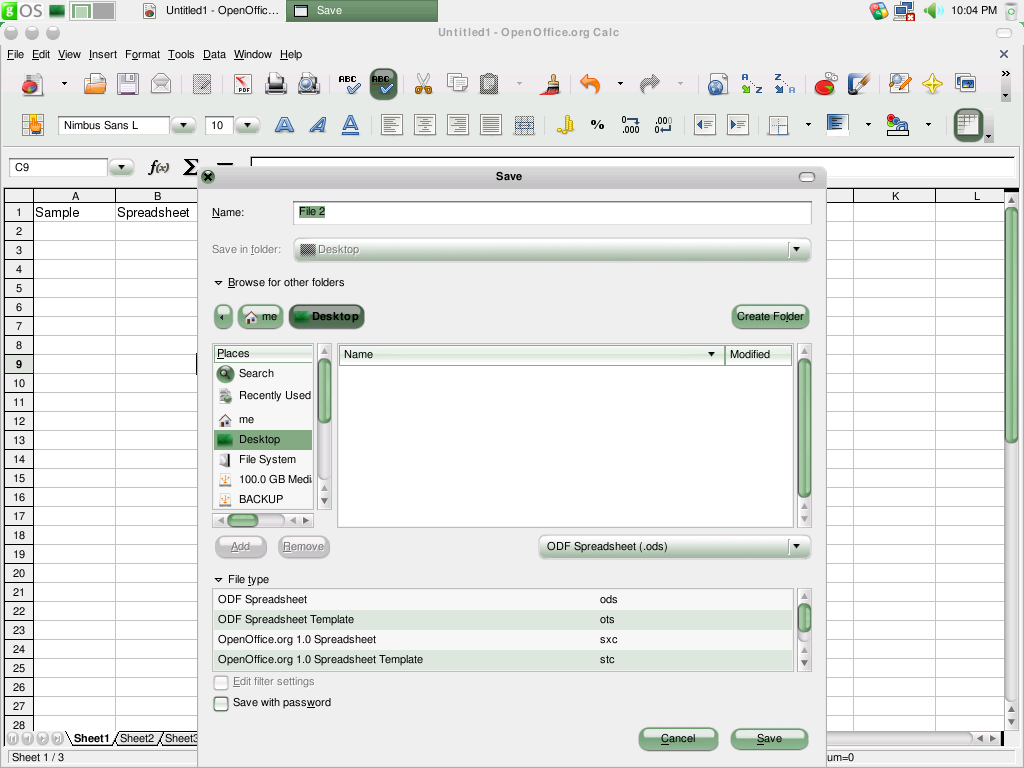This screenshot has height=768, width=1024.
Task: Switch to the Sheet2 tab
Action: tap(137, 738)
